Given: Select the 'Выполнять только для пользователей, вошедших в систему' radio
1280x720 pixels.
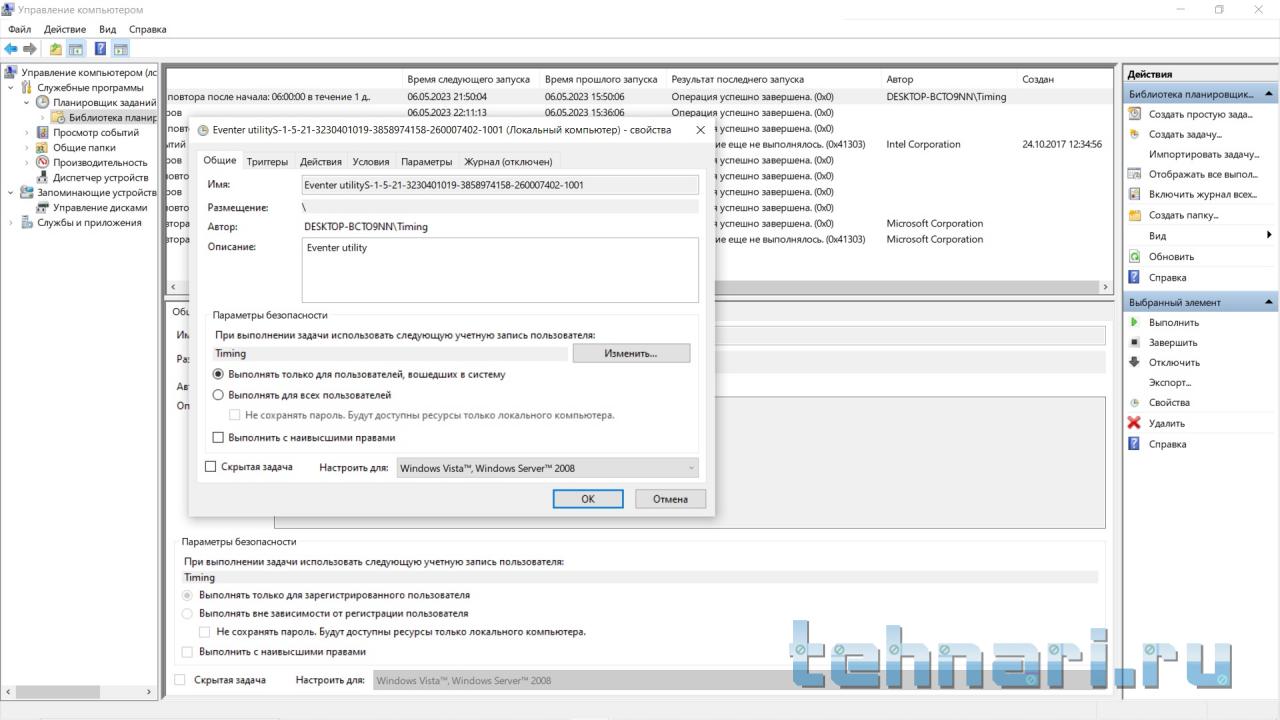Looking at the screenshot, I should tap(218, 374).
